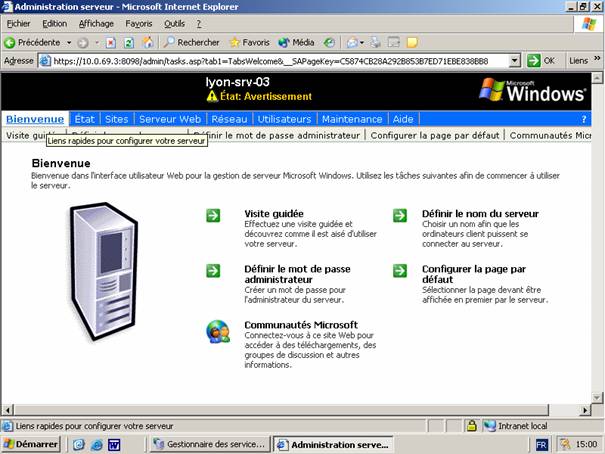Switch to the Réseau tab
The image size is (605, 454).
coord(228,119)
